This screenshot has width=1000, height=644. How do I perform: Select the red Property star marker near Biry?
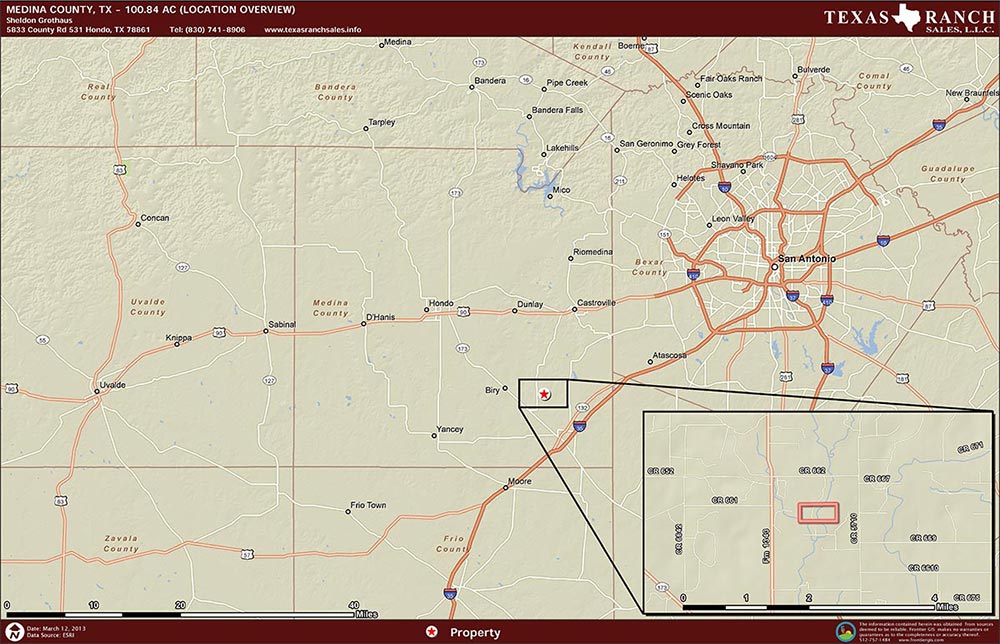pos(544,394)
